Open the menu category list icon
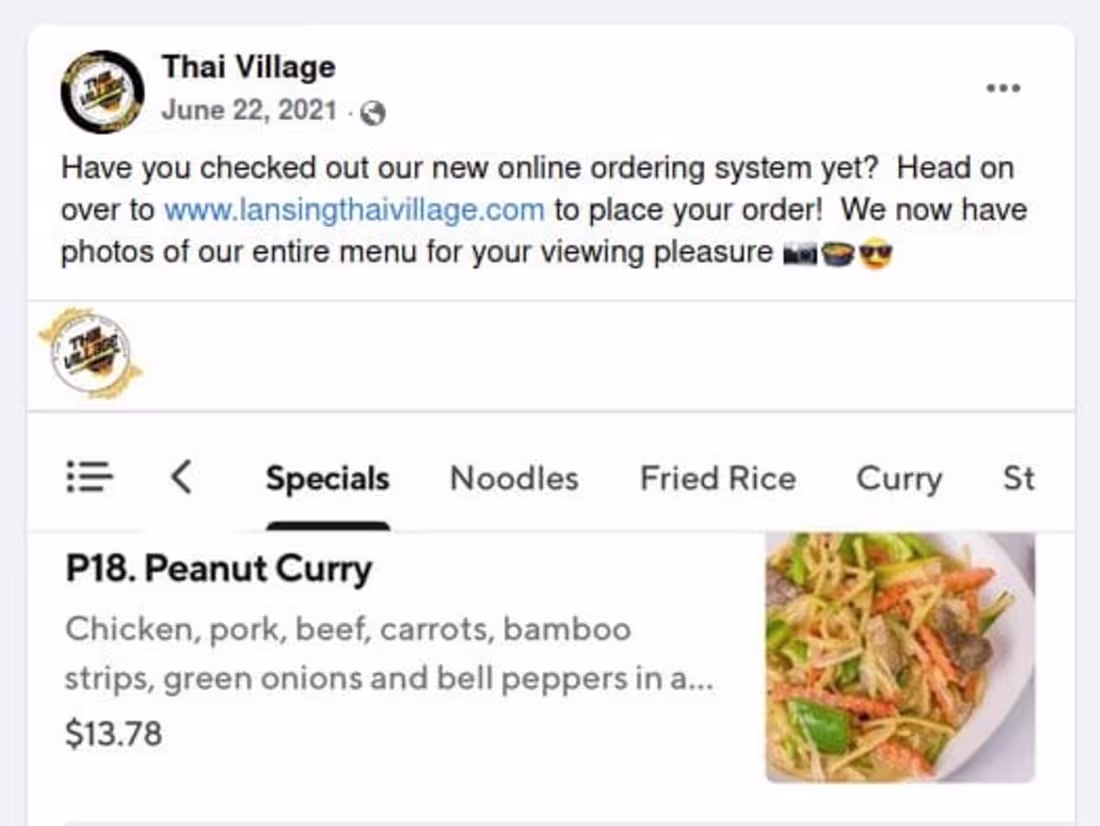The image size is (1100, 826). (x=89, y=477)
